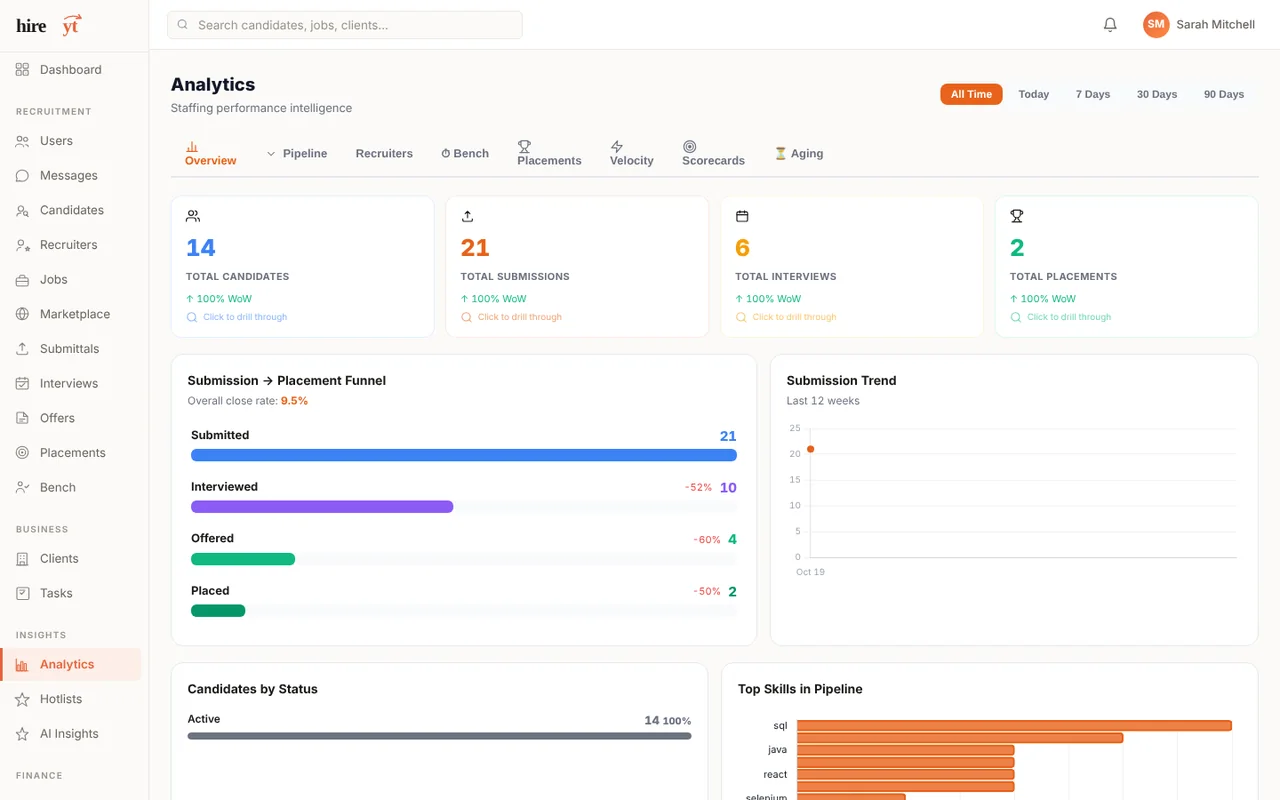Open the Placements analytics tab
1280x800 pixels.
tap(549, 154)
